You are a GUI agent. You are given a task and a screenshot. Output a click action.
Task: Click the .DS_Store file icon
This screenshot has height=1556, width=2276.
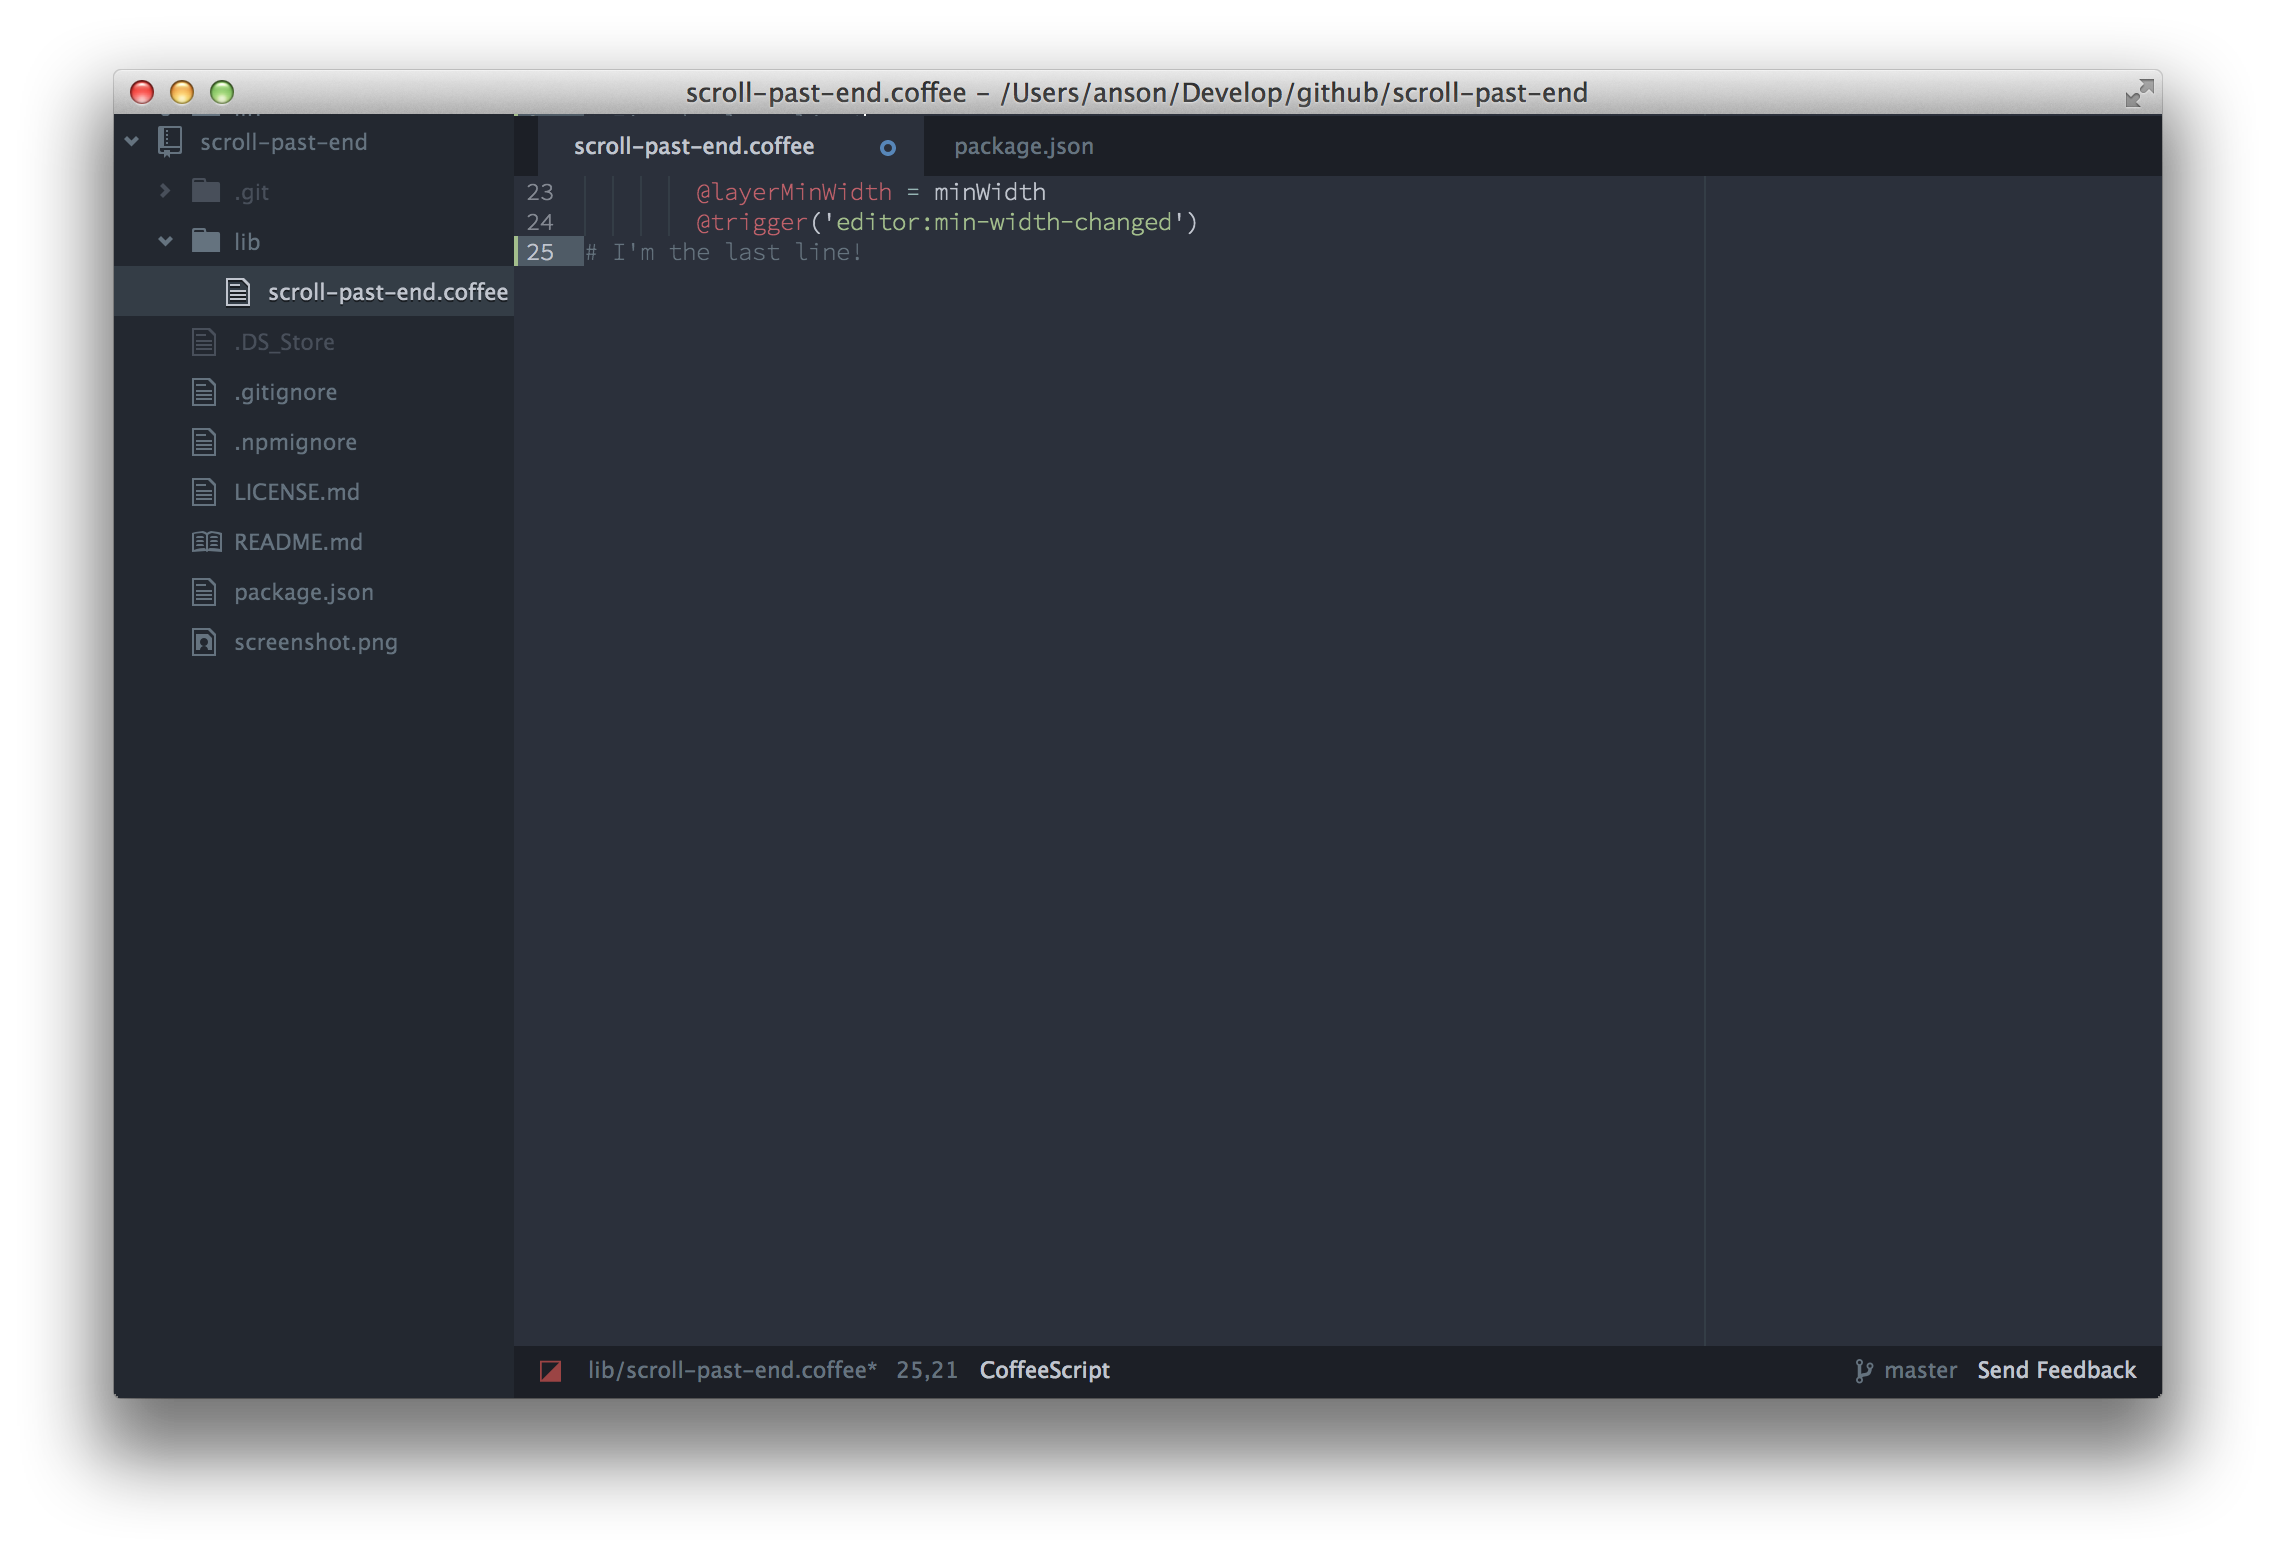click(x=204, y=341)
